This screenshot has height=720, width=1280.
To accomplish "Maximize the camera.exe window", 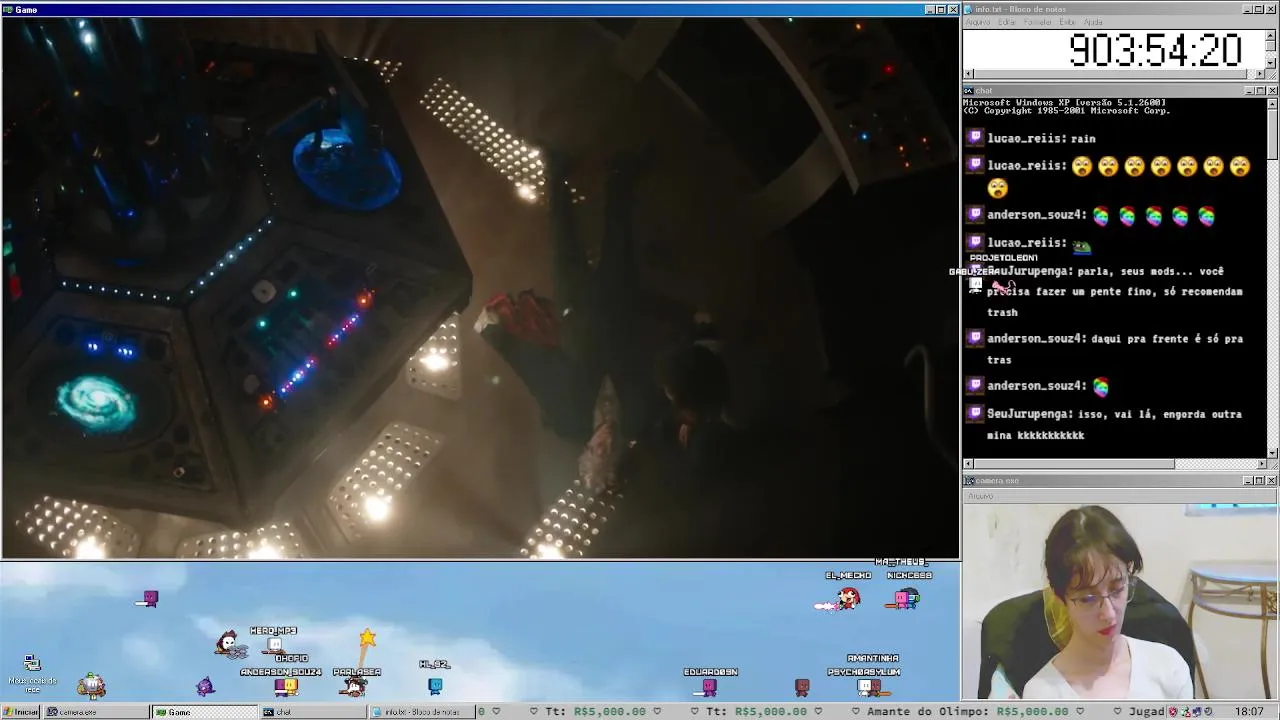I will pos(1260,481).
